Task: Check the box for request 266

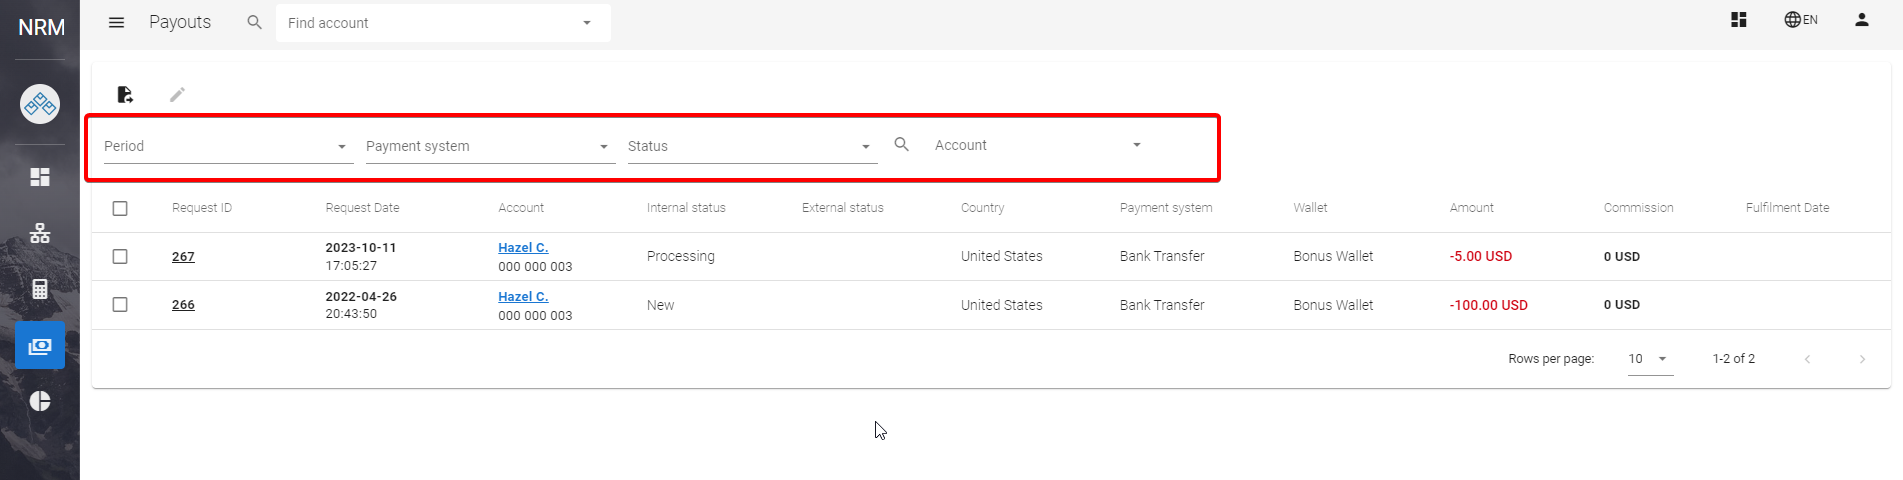Action: coord(120,305)
